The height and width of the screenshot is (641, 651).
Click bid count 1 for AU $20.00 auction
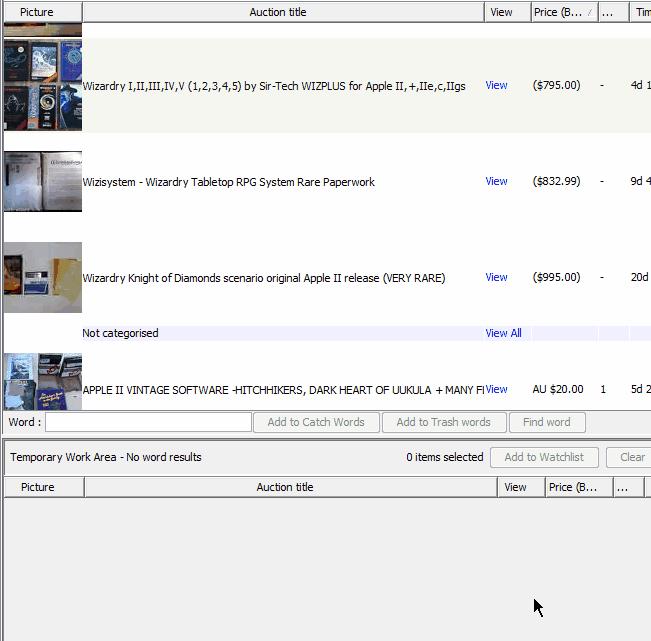pyautogui.click(x=603, y=389)
